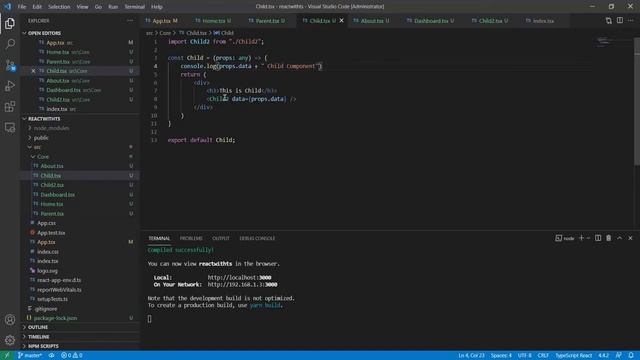This screenshot has width=640, height=360.
Task: Click the watch eye icon in status bar
Action: pos(51,355)
